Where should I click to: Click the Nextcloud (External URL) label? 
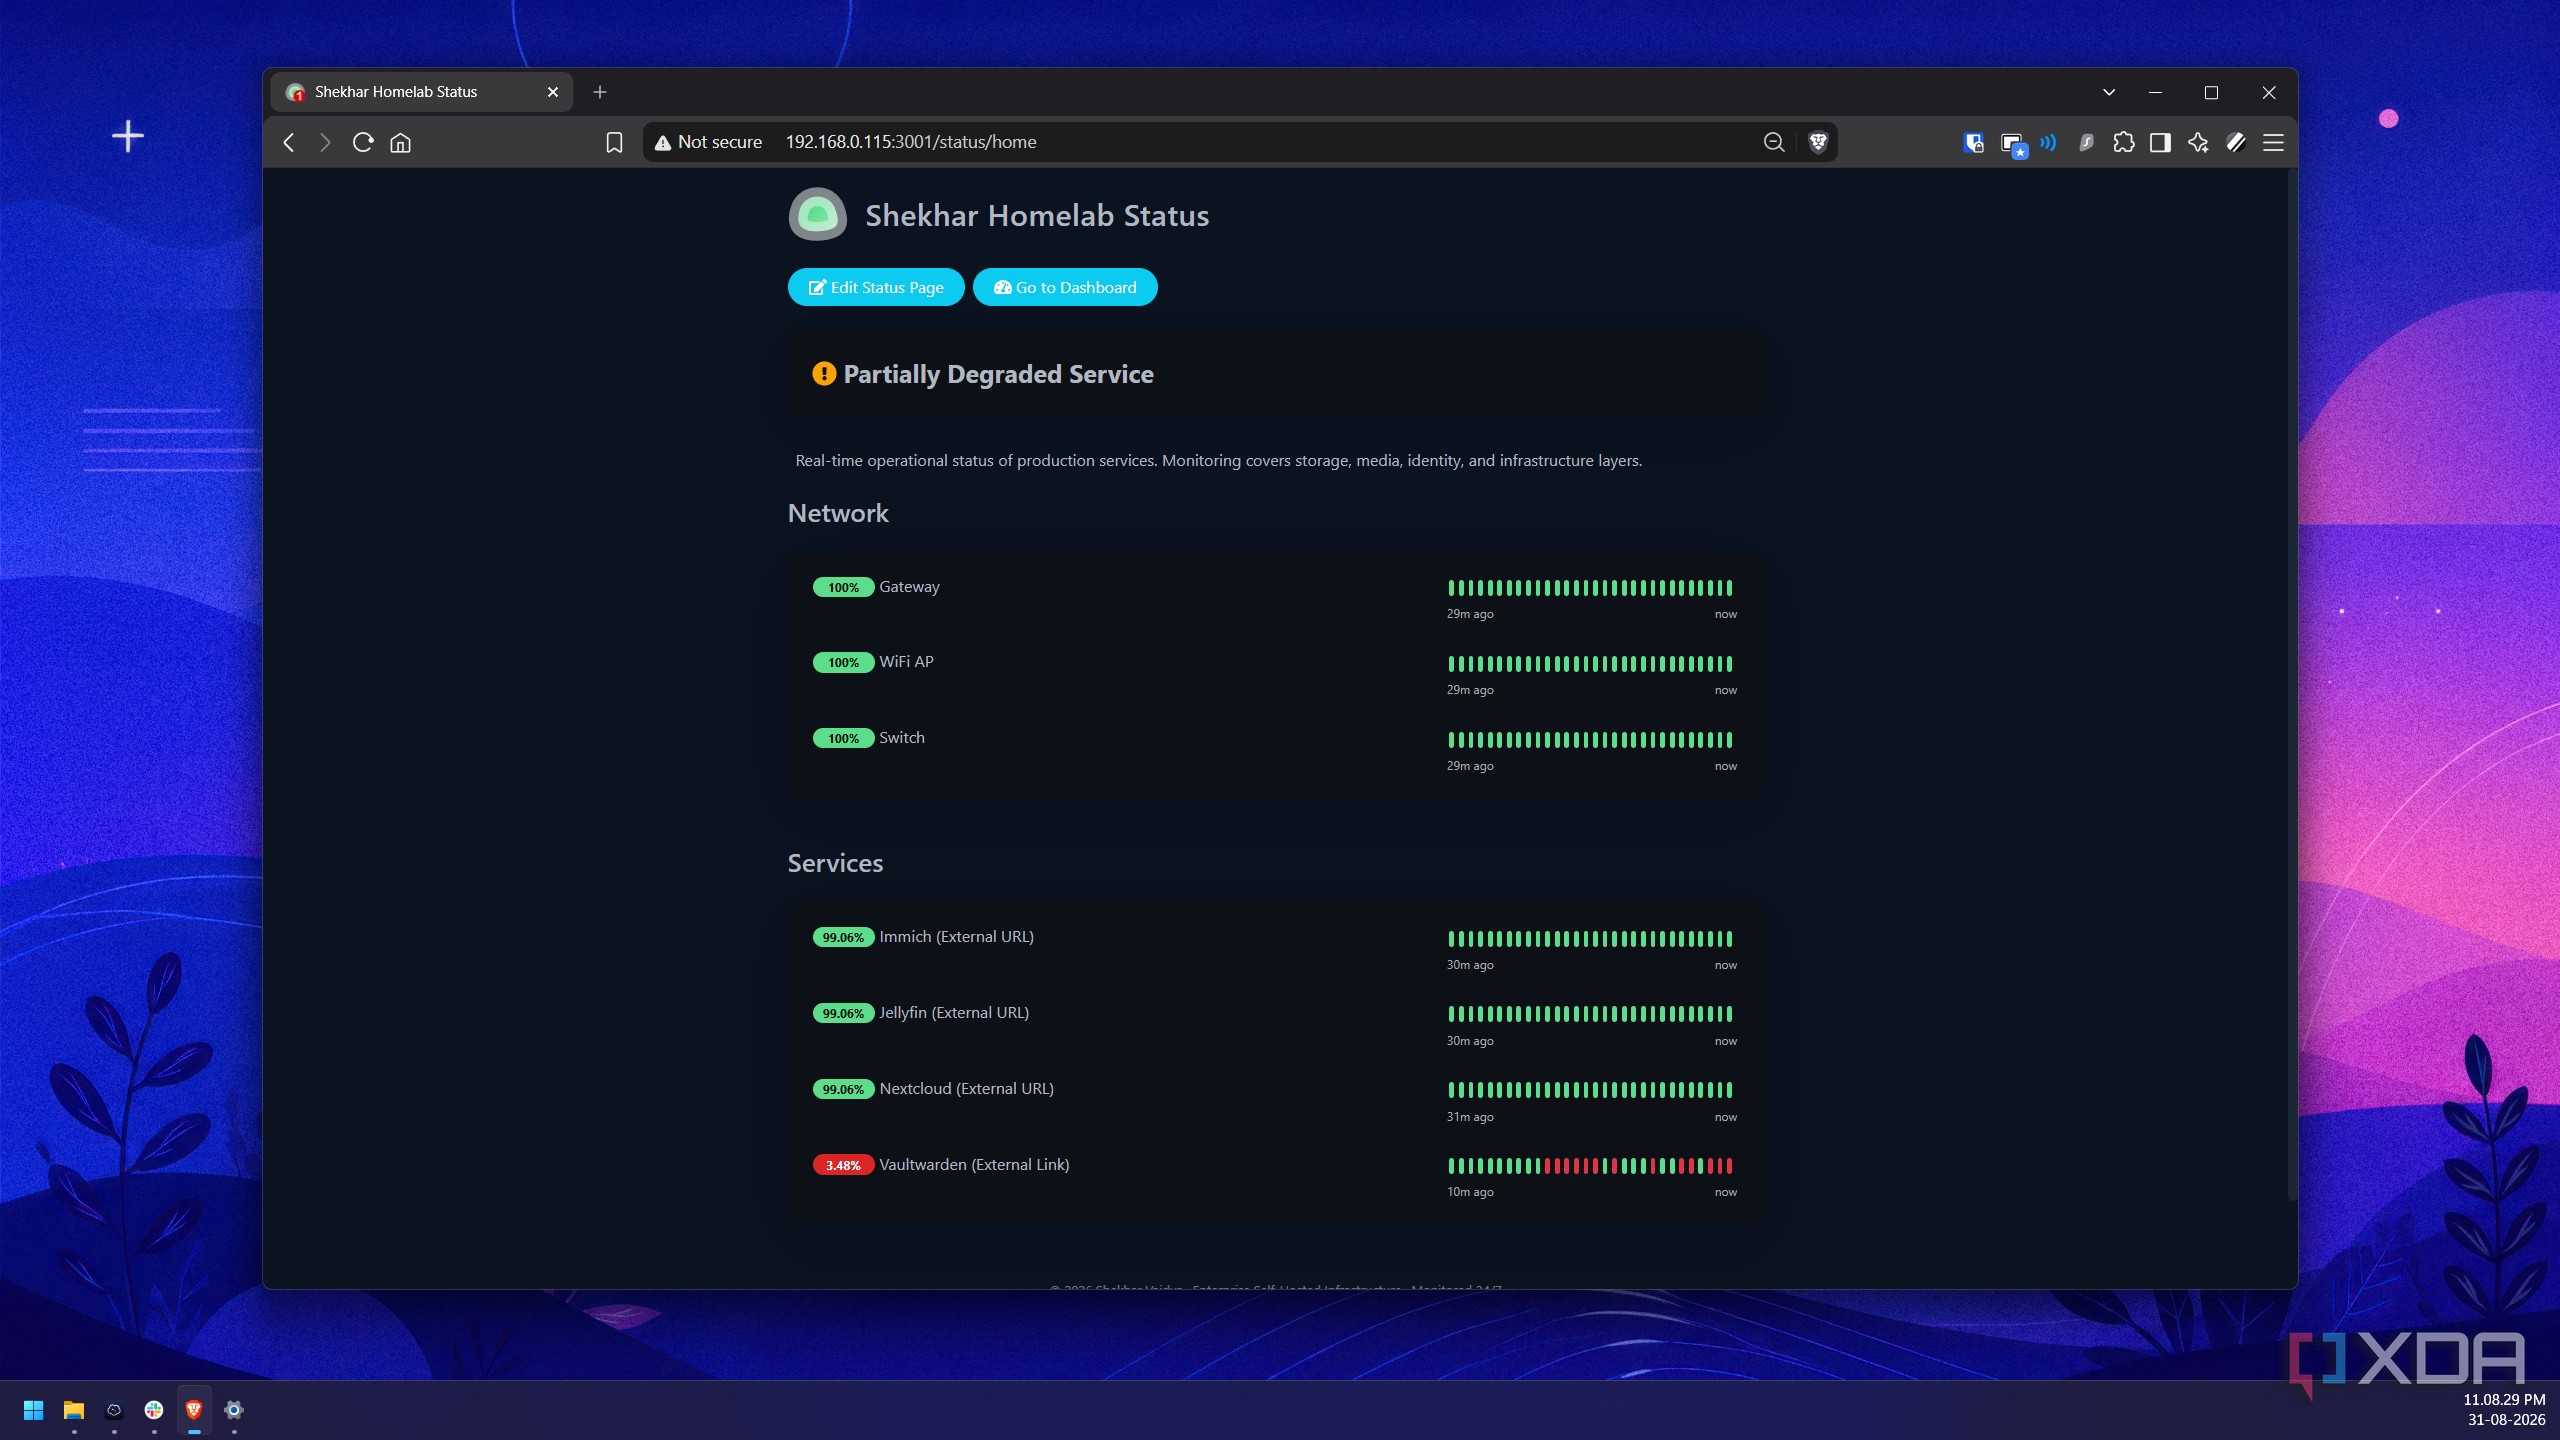(x=966, y=1088)
